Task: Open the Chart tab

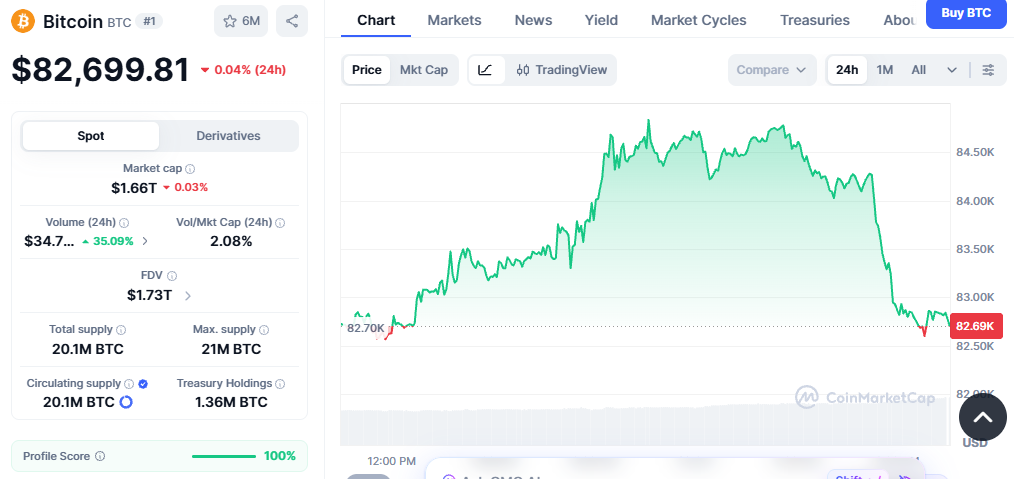Action: coord(376,20)
